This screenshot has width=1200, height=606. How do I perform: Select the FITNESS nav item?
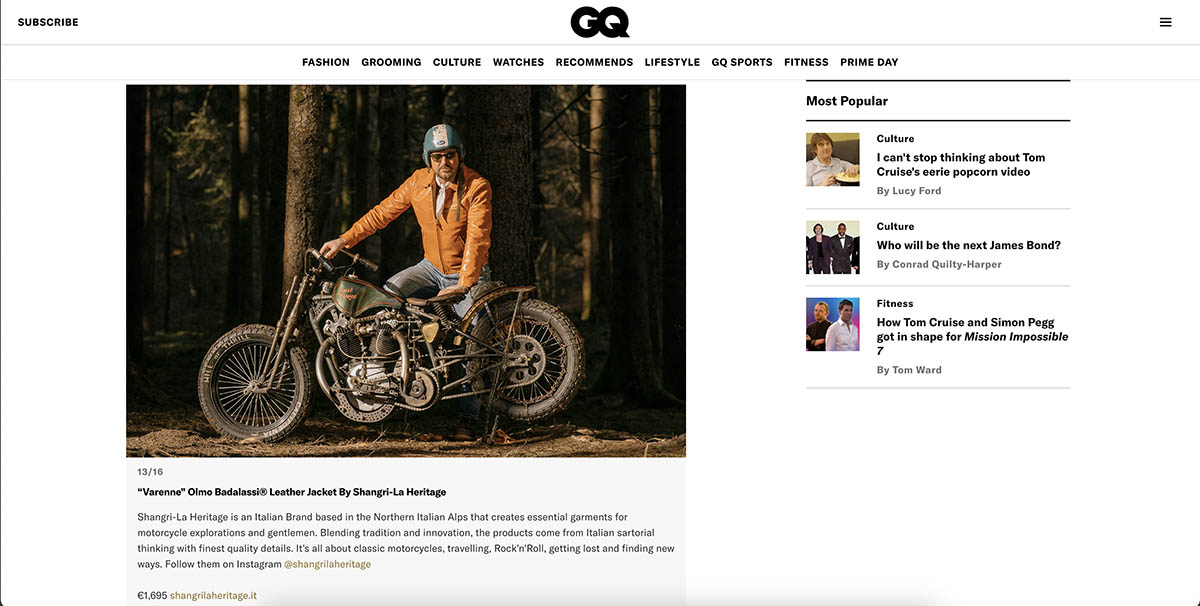(806, 62)
